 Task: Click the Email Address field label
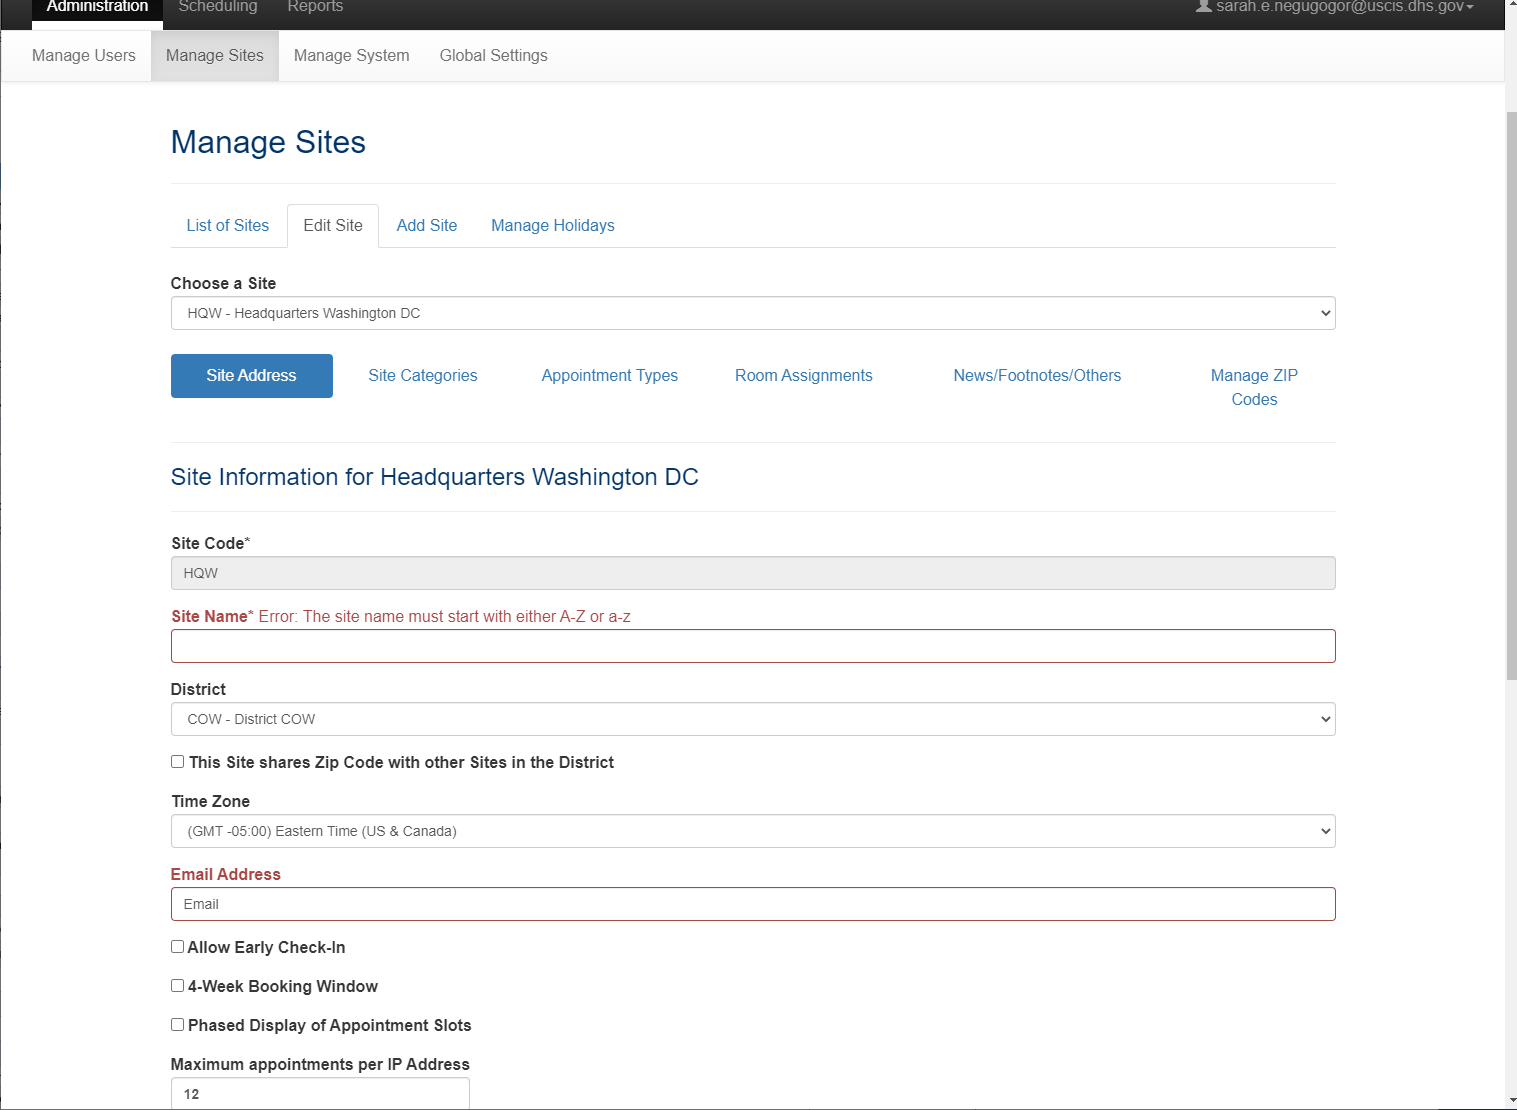pyautogui.click(x=226, y=875)
